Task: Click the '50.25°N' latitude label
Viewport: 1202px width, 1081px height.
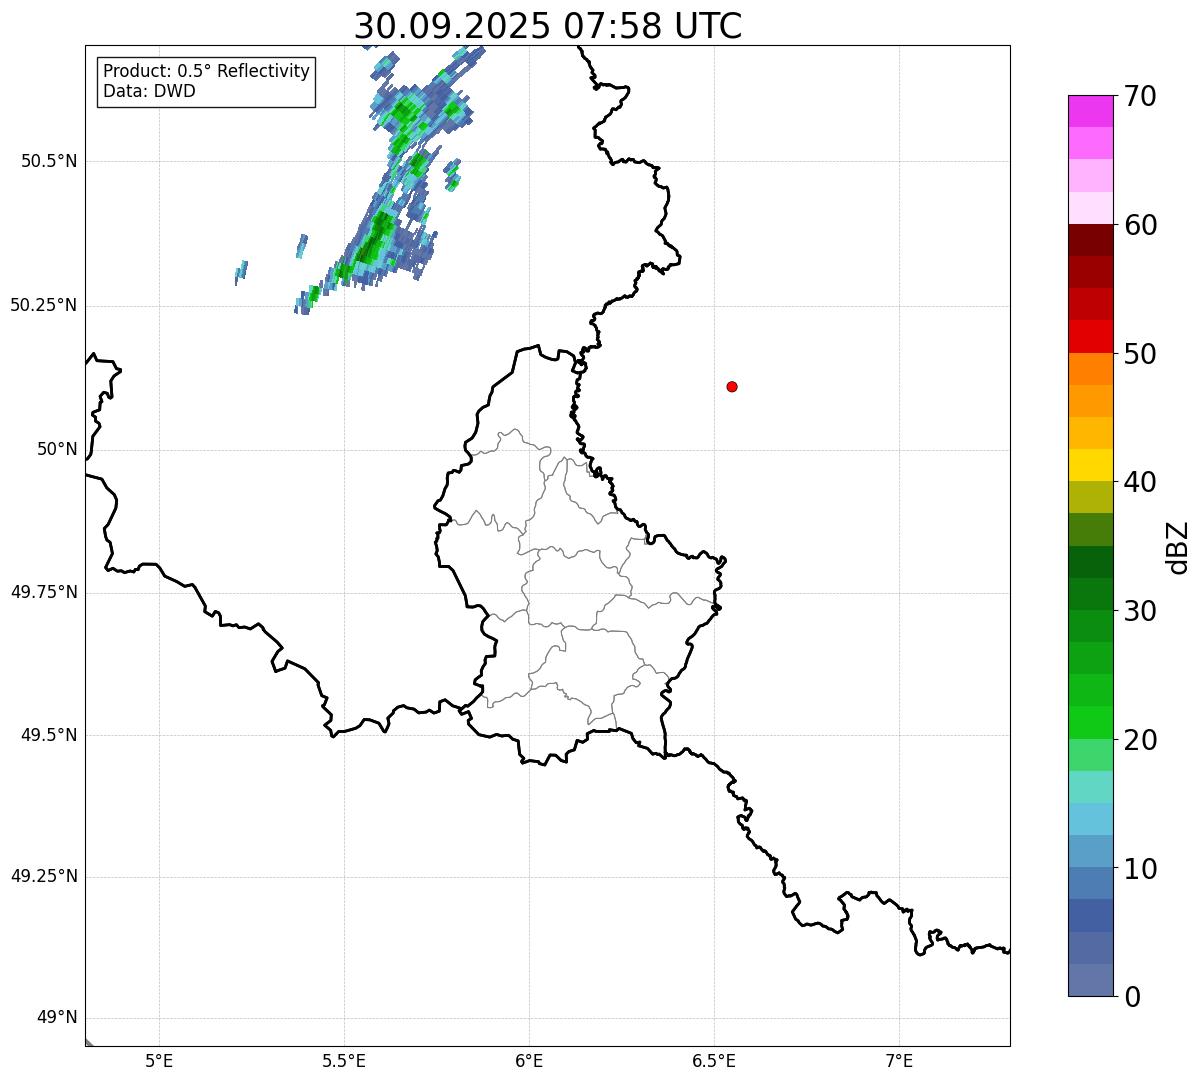Action: point(44,305)
